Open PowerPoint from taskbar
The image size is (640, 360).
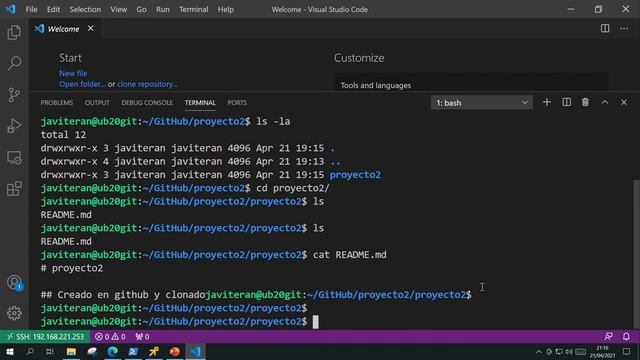pos(174,351)
